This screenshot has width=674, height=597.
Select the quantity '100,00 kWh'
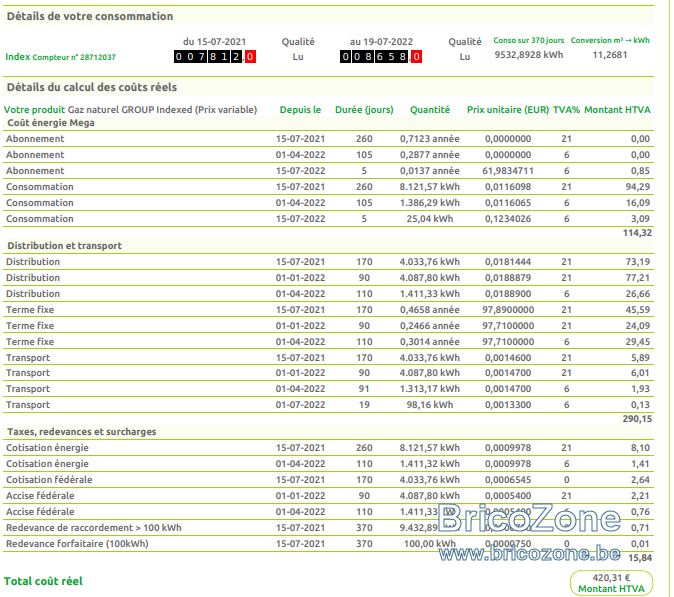(x=430, y=544)
